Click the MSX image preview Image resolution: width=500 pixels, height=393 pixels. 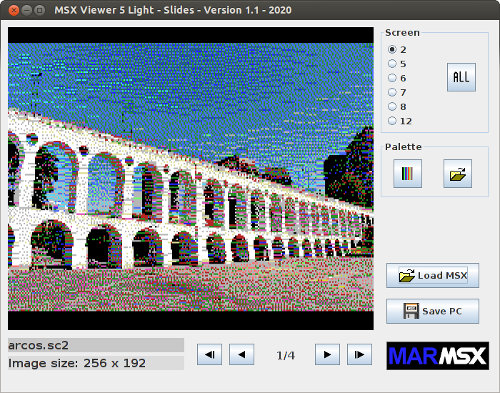click(191, 179)
